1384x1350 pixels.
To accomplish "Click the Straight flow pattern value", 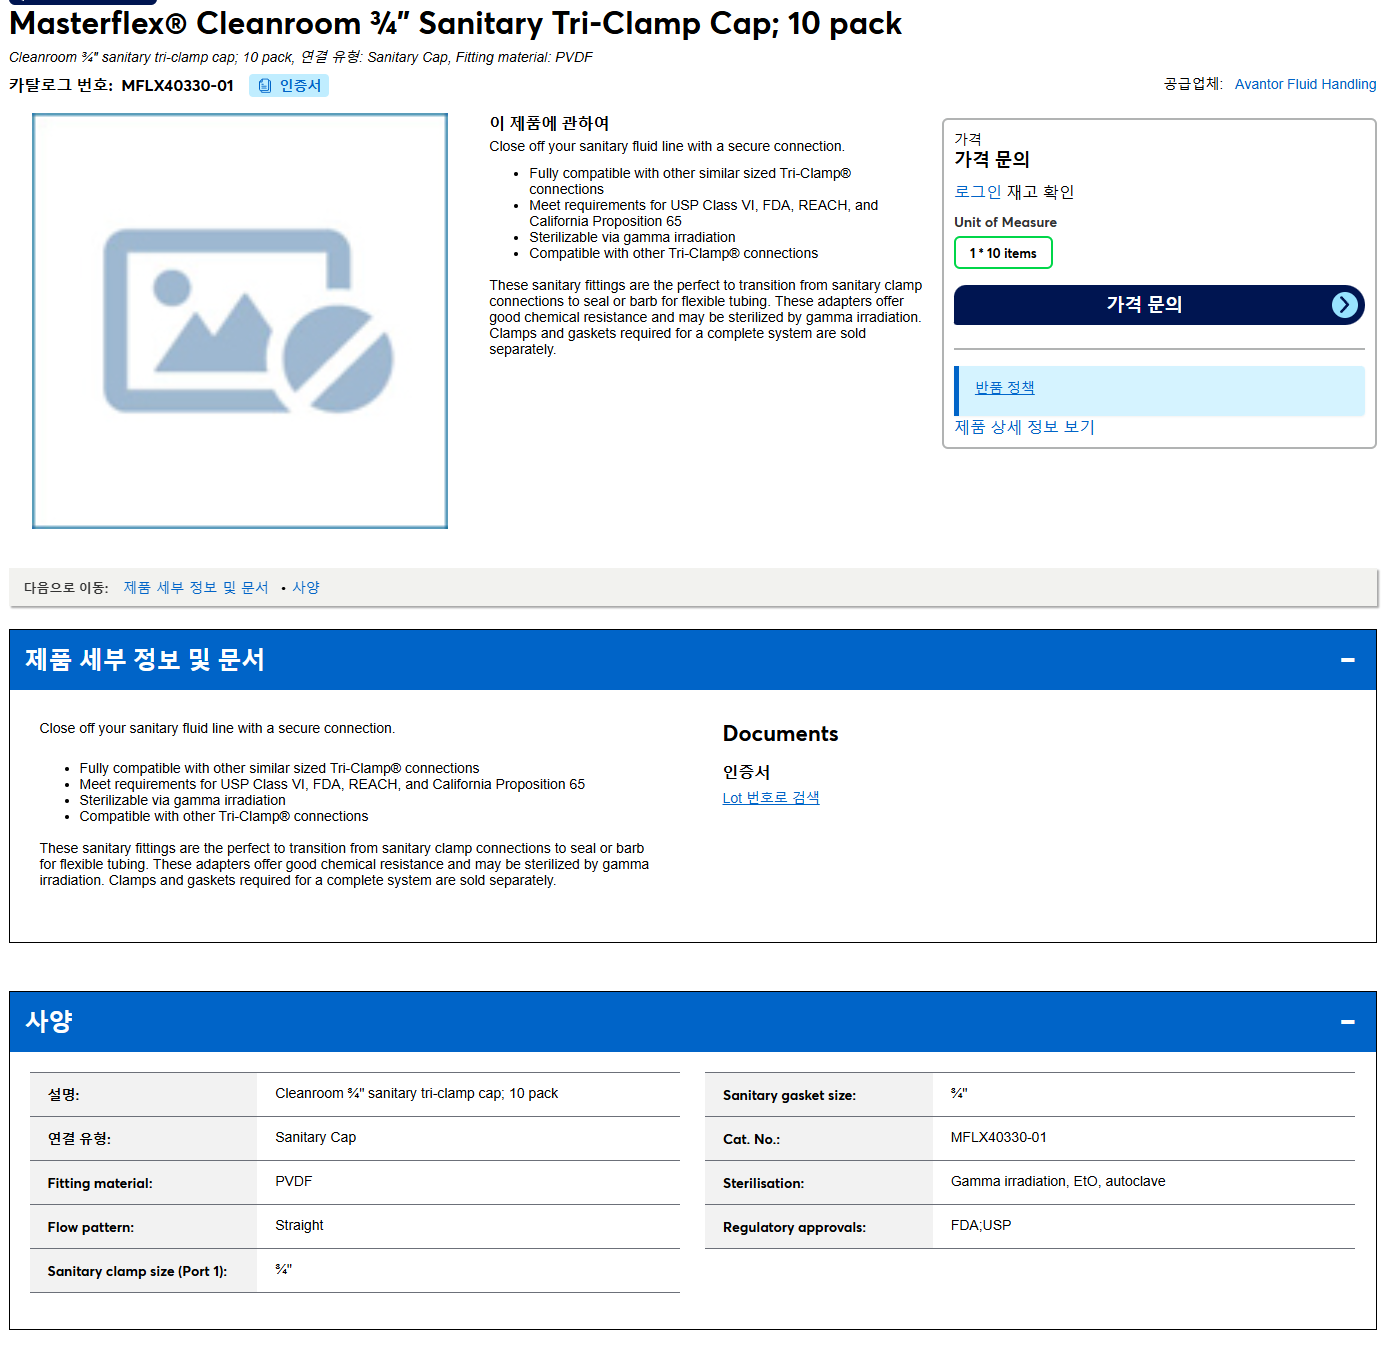I will [x=299, y=1226].
